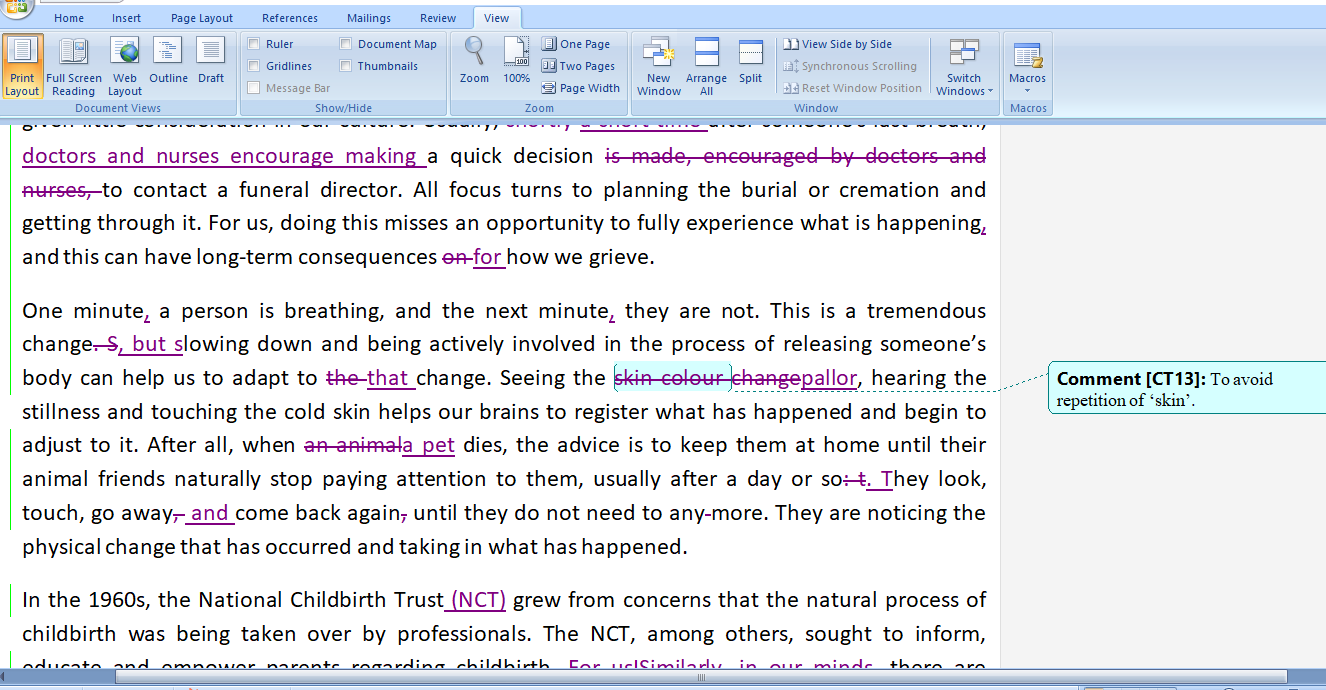Switch to Print Layout view
This screenshot has width=1326, height=690.
pyautogui.click(x=22, y=66)
